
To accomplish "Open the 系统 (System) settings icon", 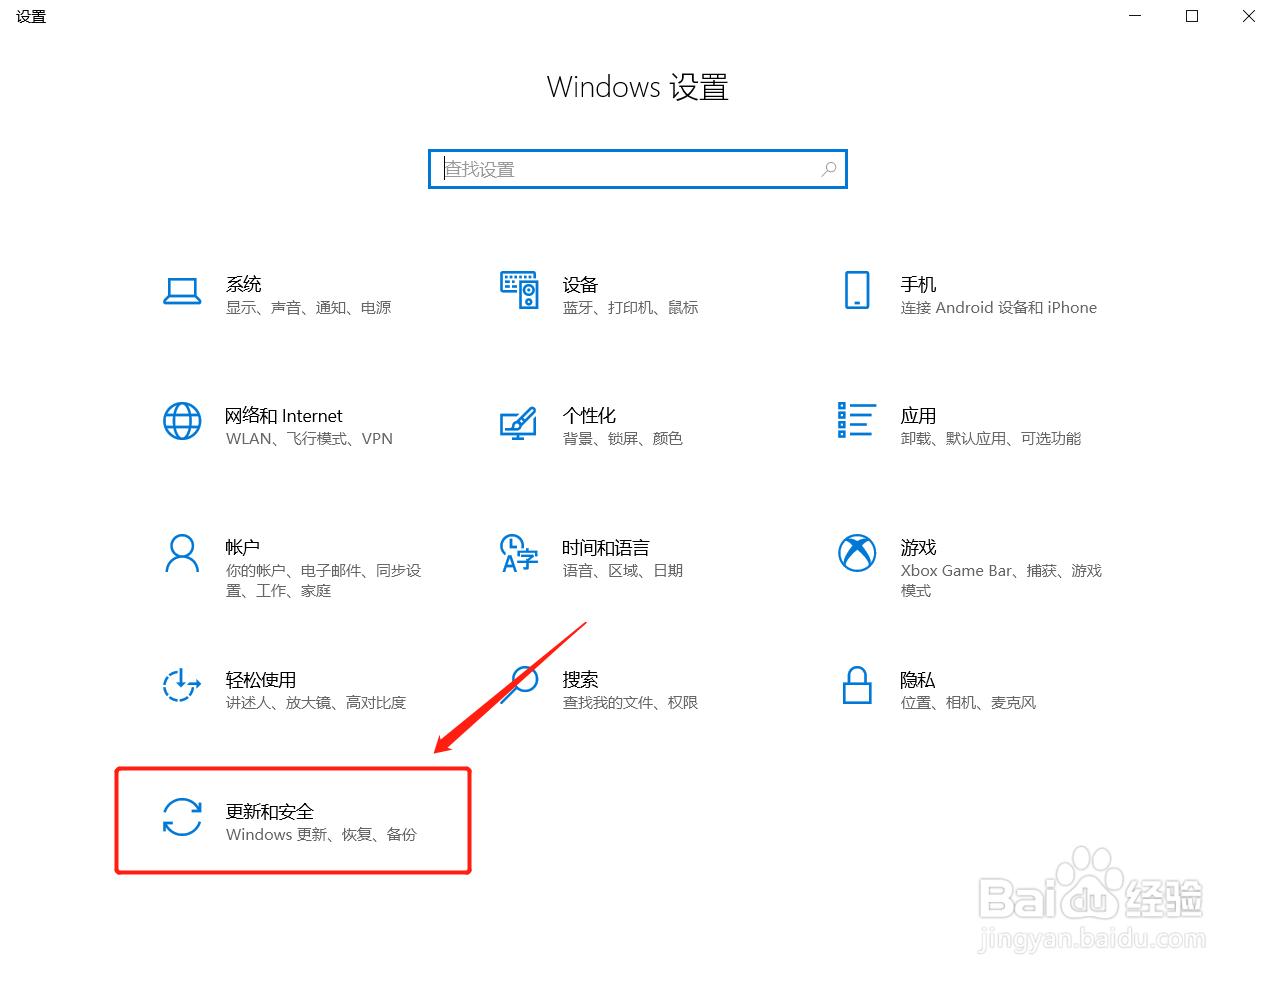I will click(182, 292).
